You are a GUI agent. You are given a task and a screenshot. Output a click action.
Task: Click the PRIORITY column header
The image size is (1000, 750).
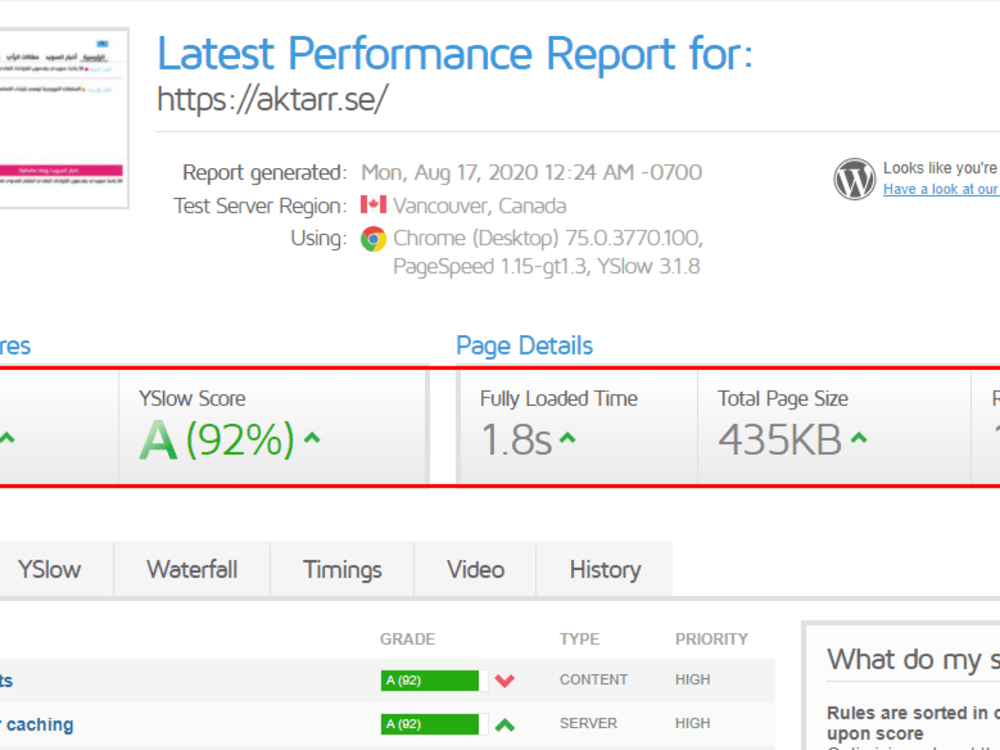pos(712,639)
